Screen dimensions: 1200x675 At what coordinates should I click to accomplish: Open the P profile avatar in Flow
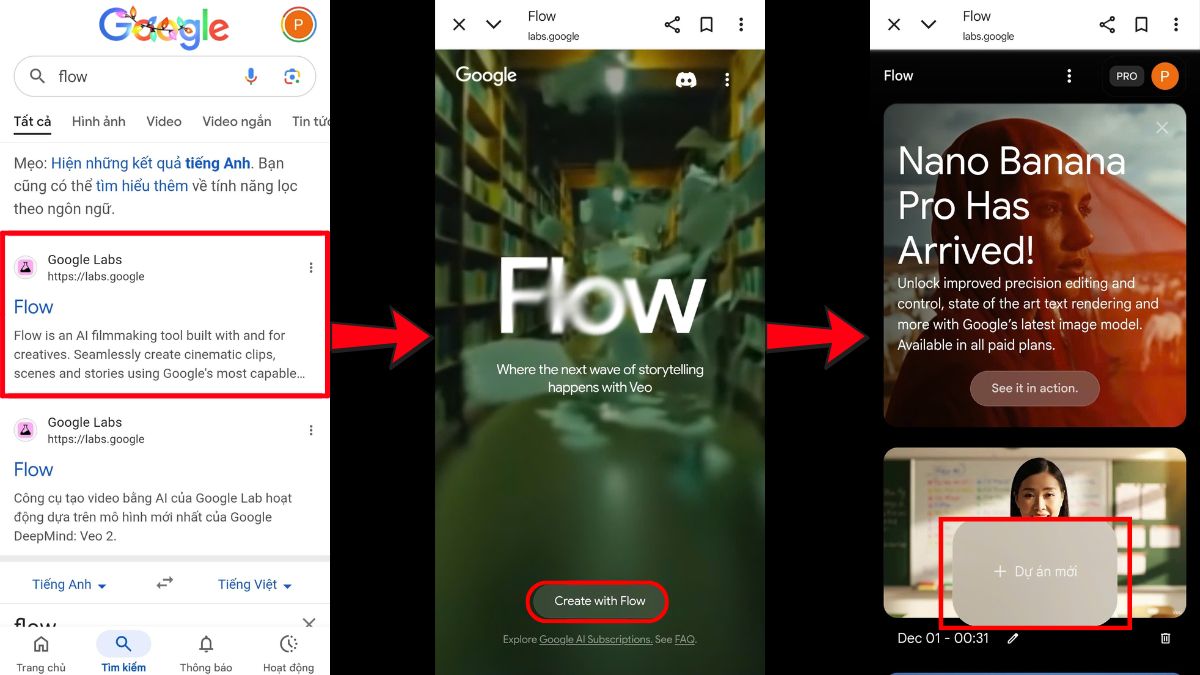[1165, 75]
